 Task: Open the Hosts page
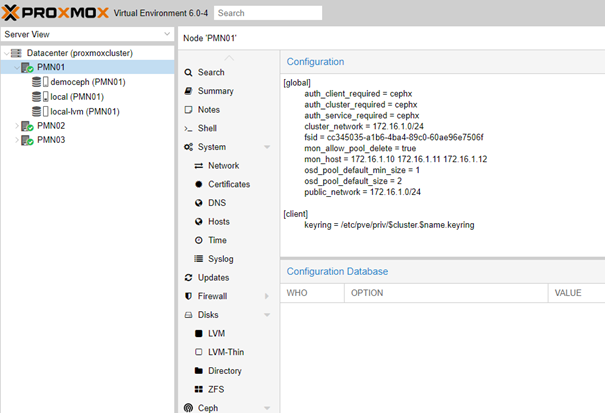point(219,222)
